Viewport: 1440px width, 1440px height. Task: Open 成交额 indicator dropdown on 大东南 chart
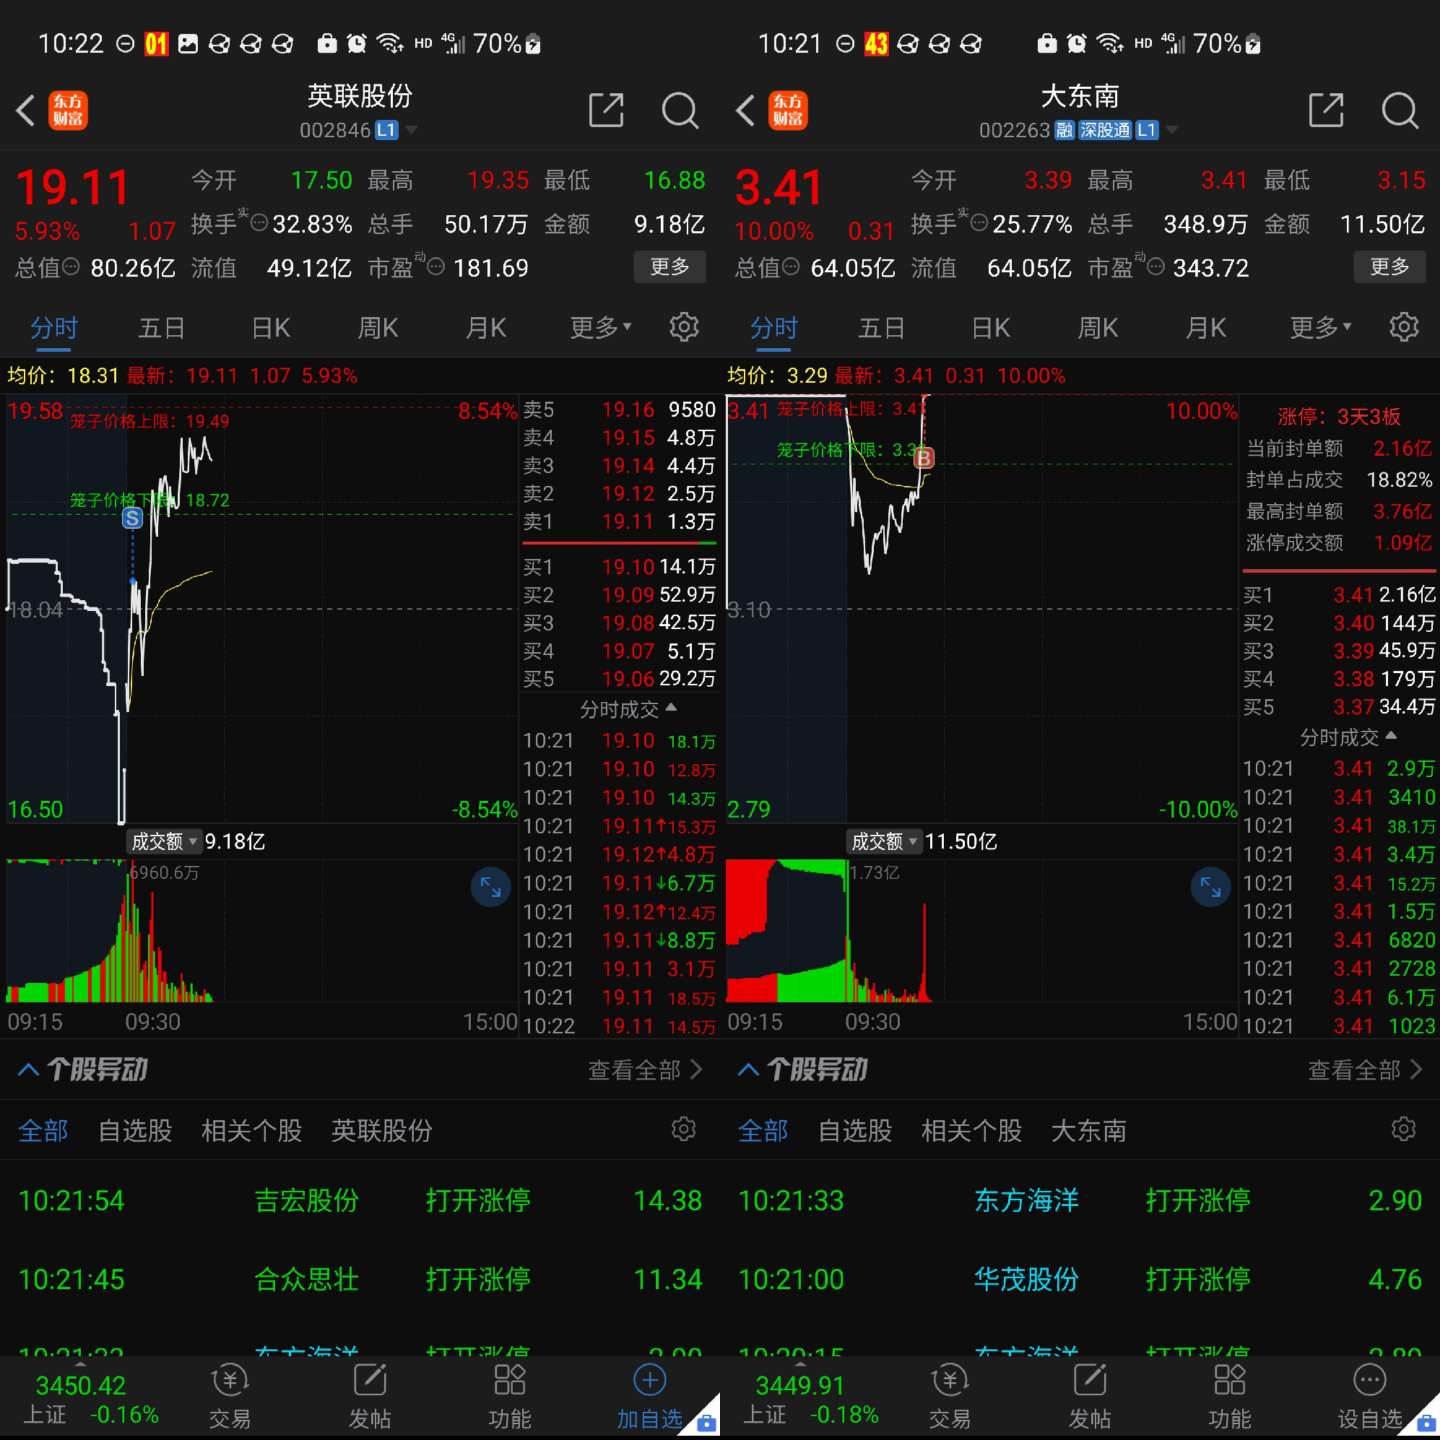(885, 841)
